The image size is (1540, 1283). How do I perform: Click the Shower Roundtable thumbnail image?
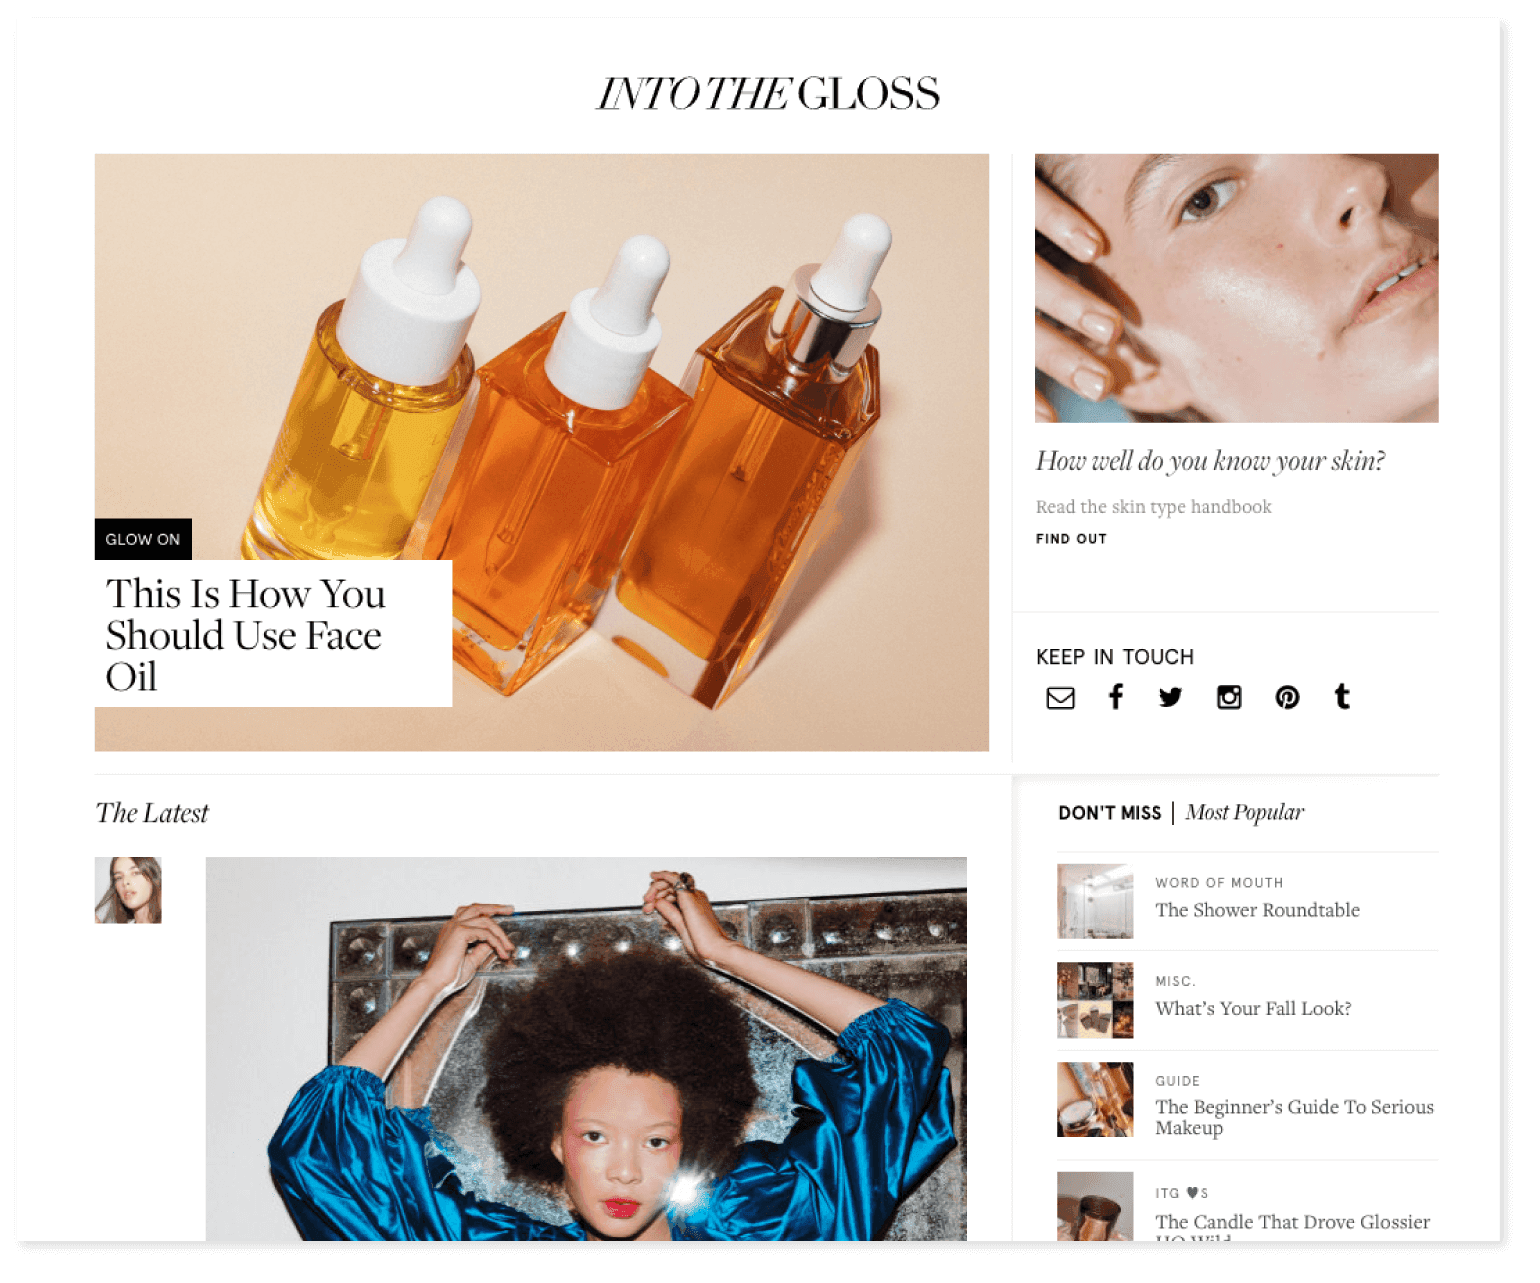[1095, 901]
